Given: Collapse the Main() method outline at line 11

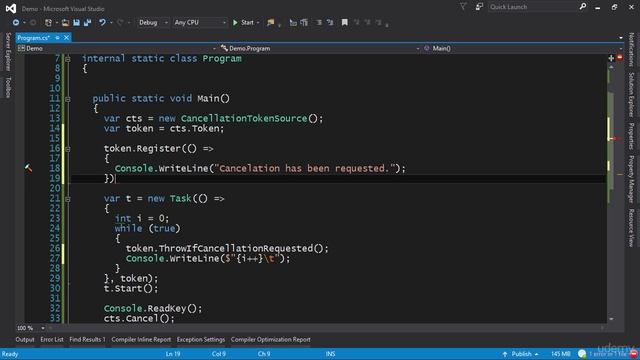Looking at the screenshot, I should pyautogui.click(x=68, y=99).
